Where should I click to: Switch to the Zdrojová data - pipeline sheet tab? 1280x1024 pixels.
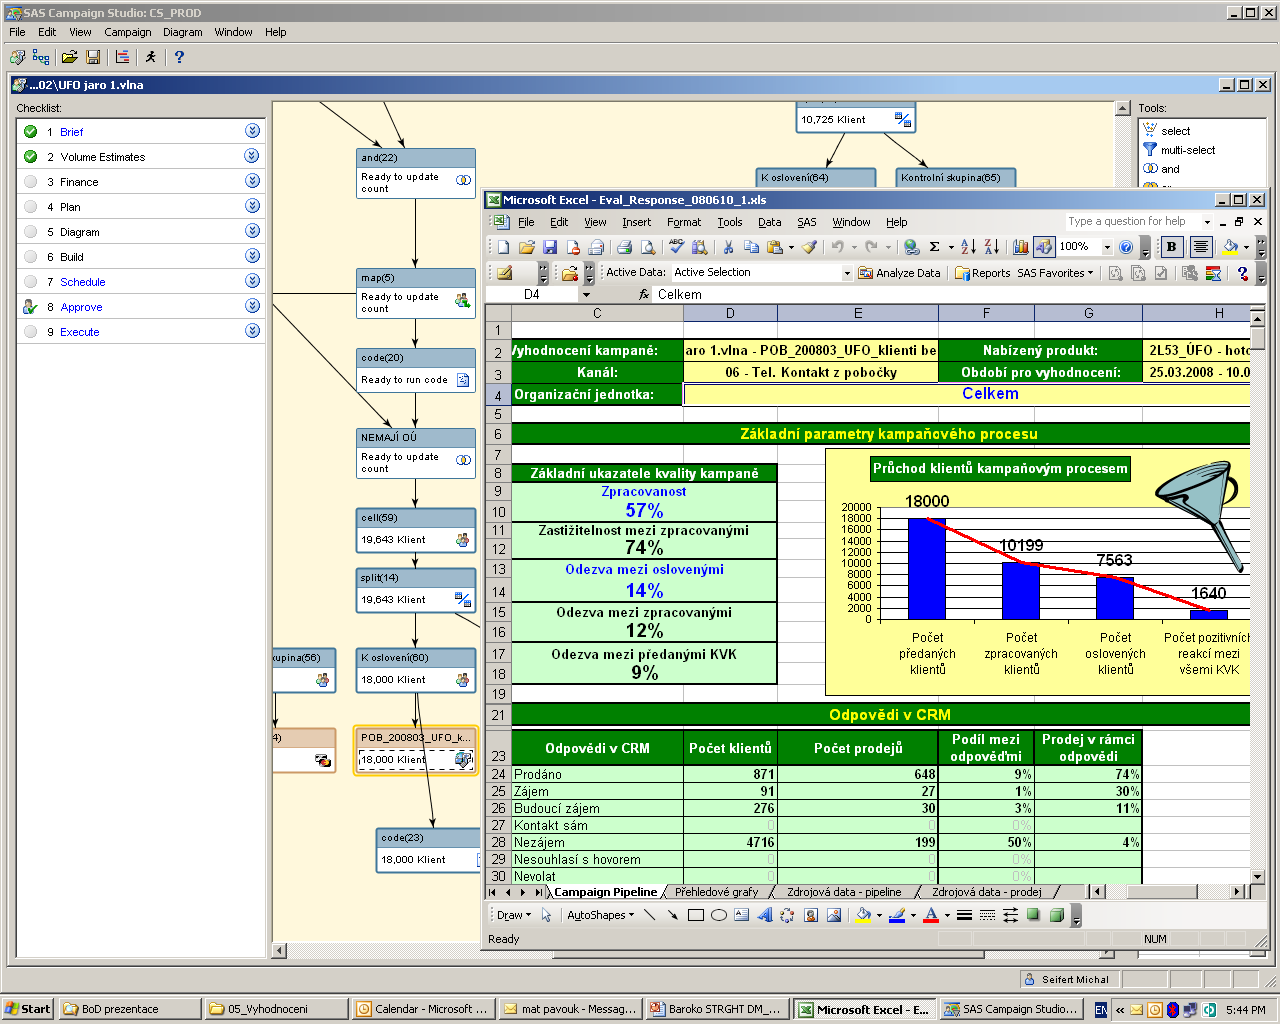click(x=844, y=892)
